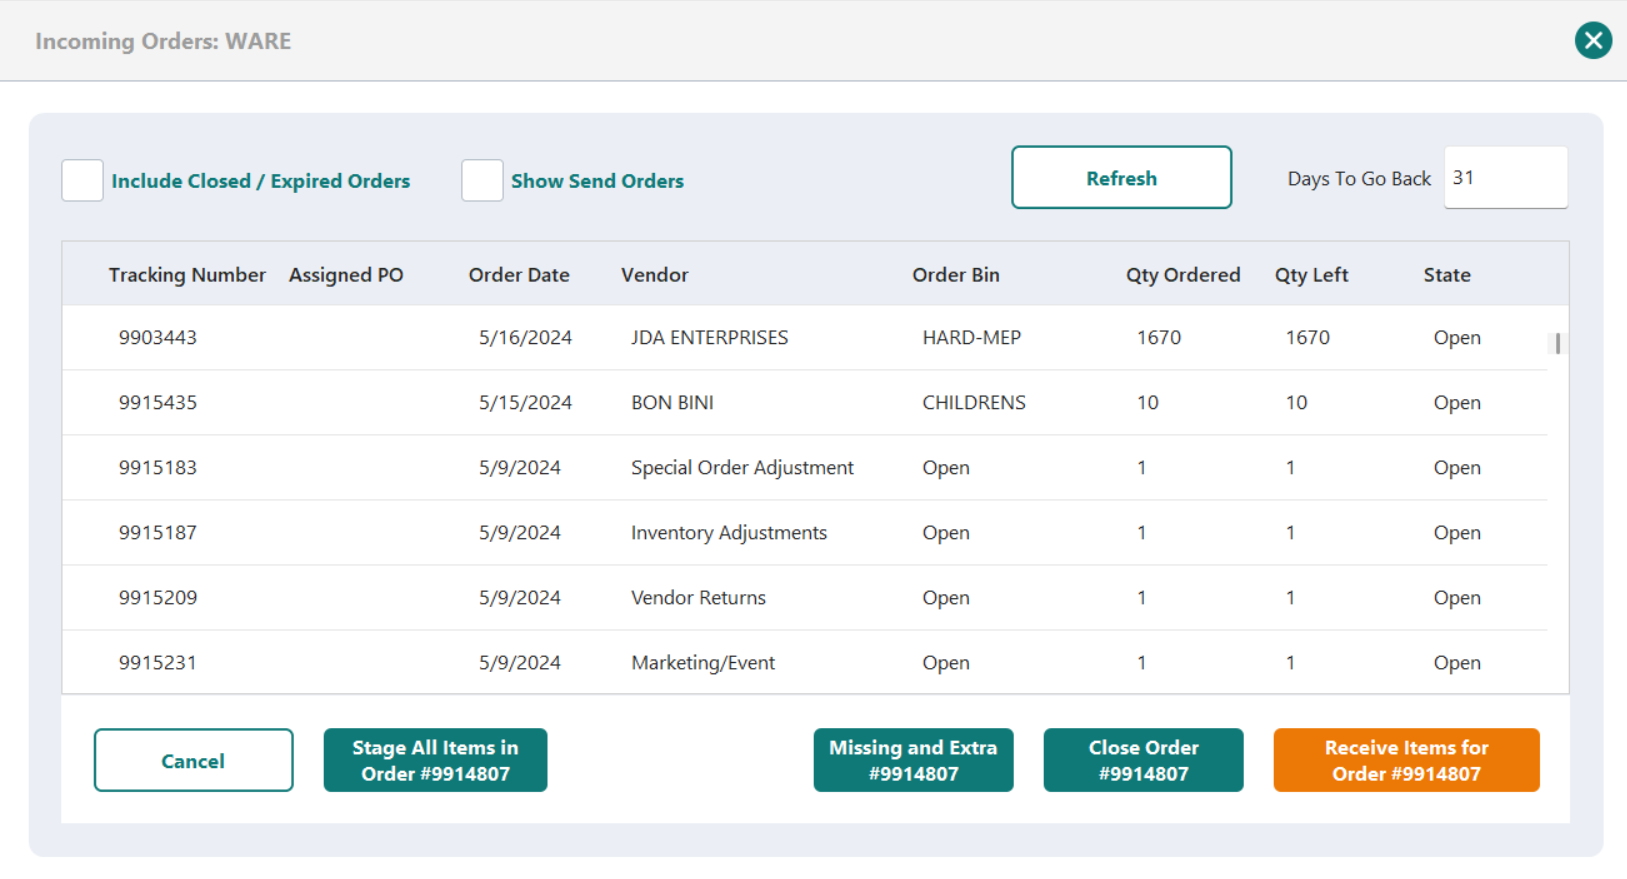
Task: Click the BON BINI vendor cell
Action: click(672, 403)
